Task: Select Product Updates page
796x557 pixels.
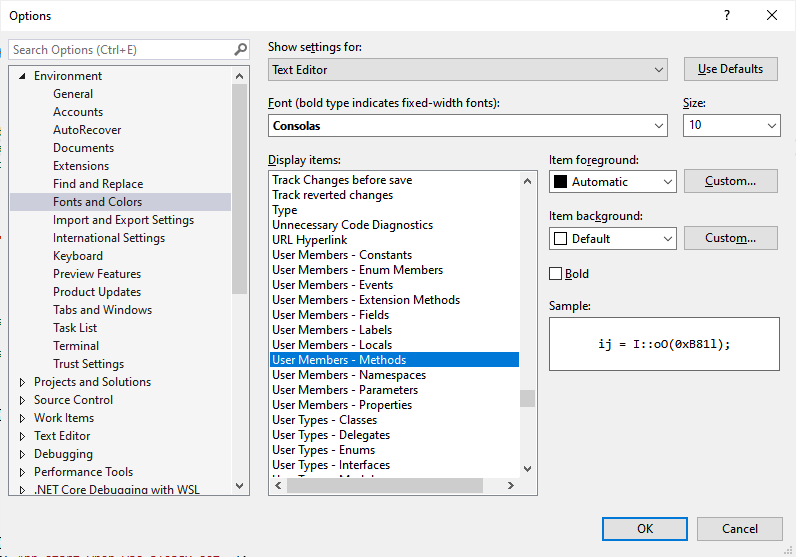Action: (x=97, y=292)
